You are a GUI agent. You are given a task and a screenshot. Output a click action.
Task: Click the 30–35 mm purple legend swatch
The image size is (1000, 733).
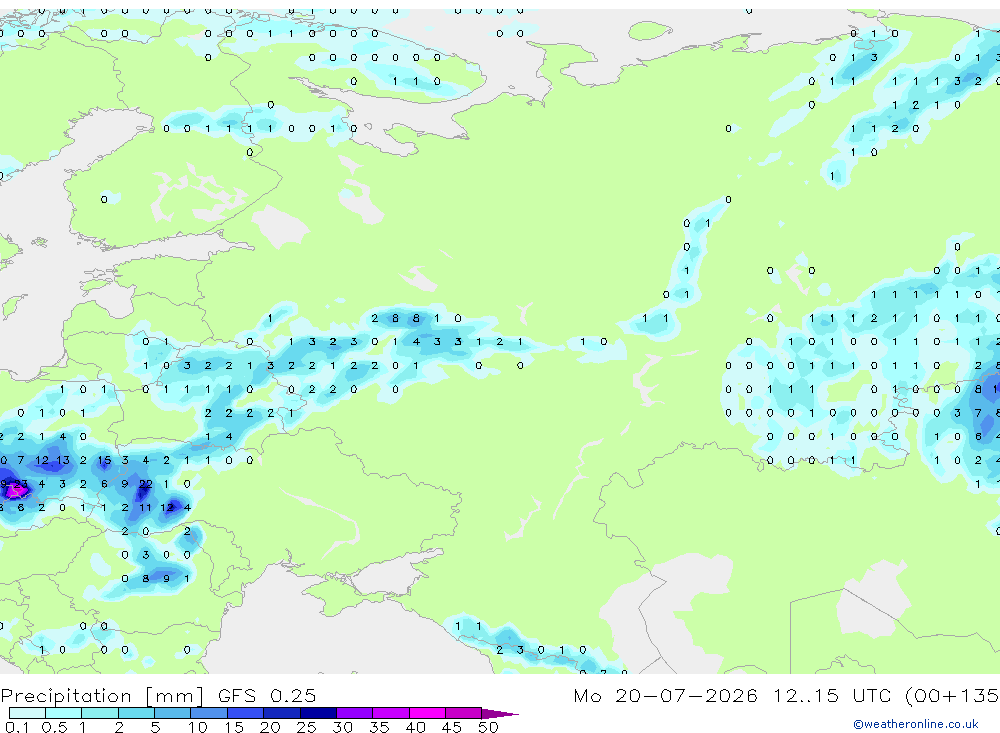(355, 713)
